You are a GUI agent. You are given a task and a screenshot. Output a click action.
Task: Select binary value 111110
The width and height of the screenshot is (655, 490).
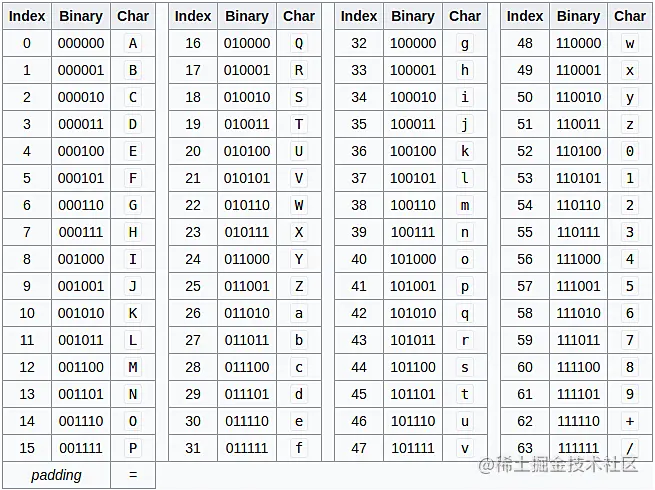tap(579, 421)
